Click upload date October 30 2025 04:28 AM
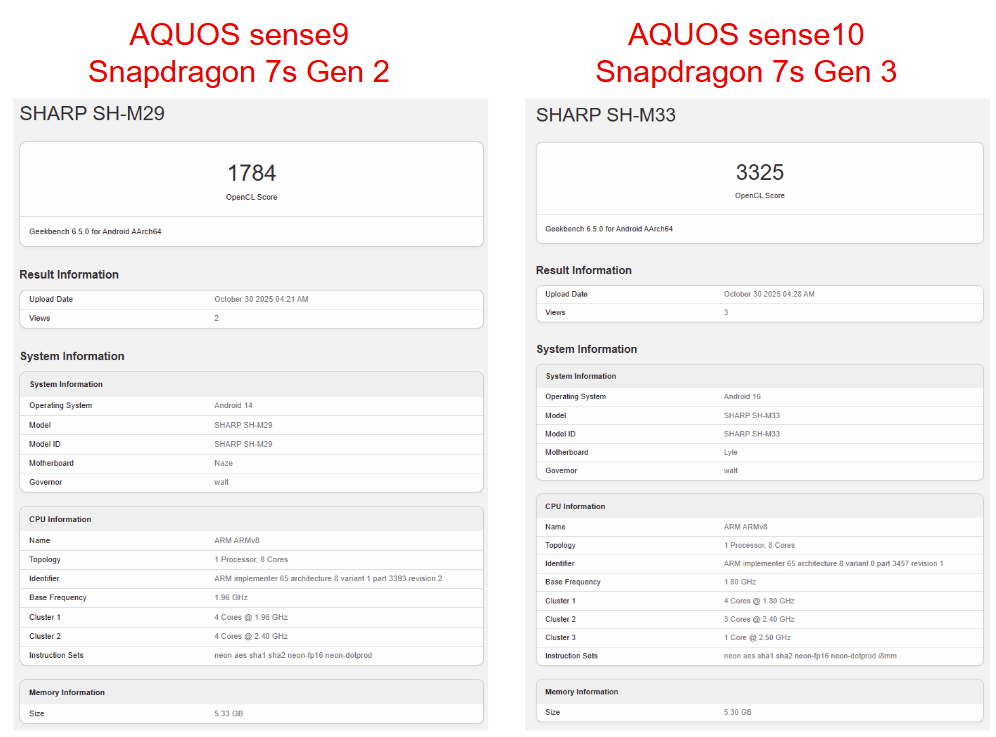Viewport: 996px width, 737px height. (769, 294)
